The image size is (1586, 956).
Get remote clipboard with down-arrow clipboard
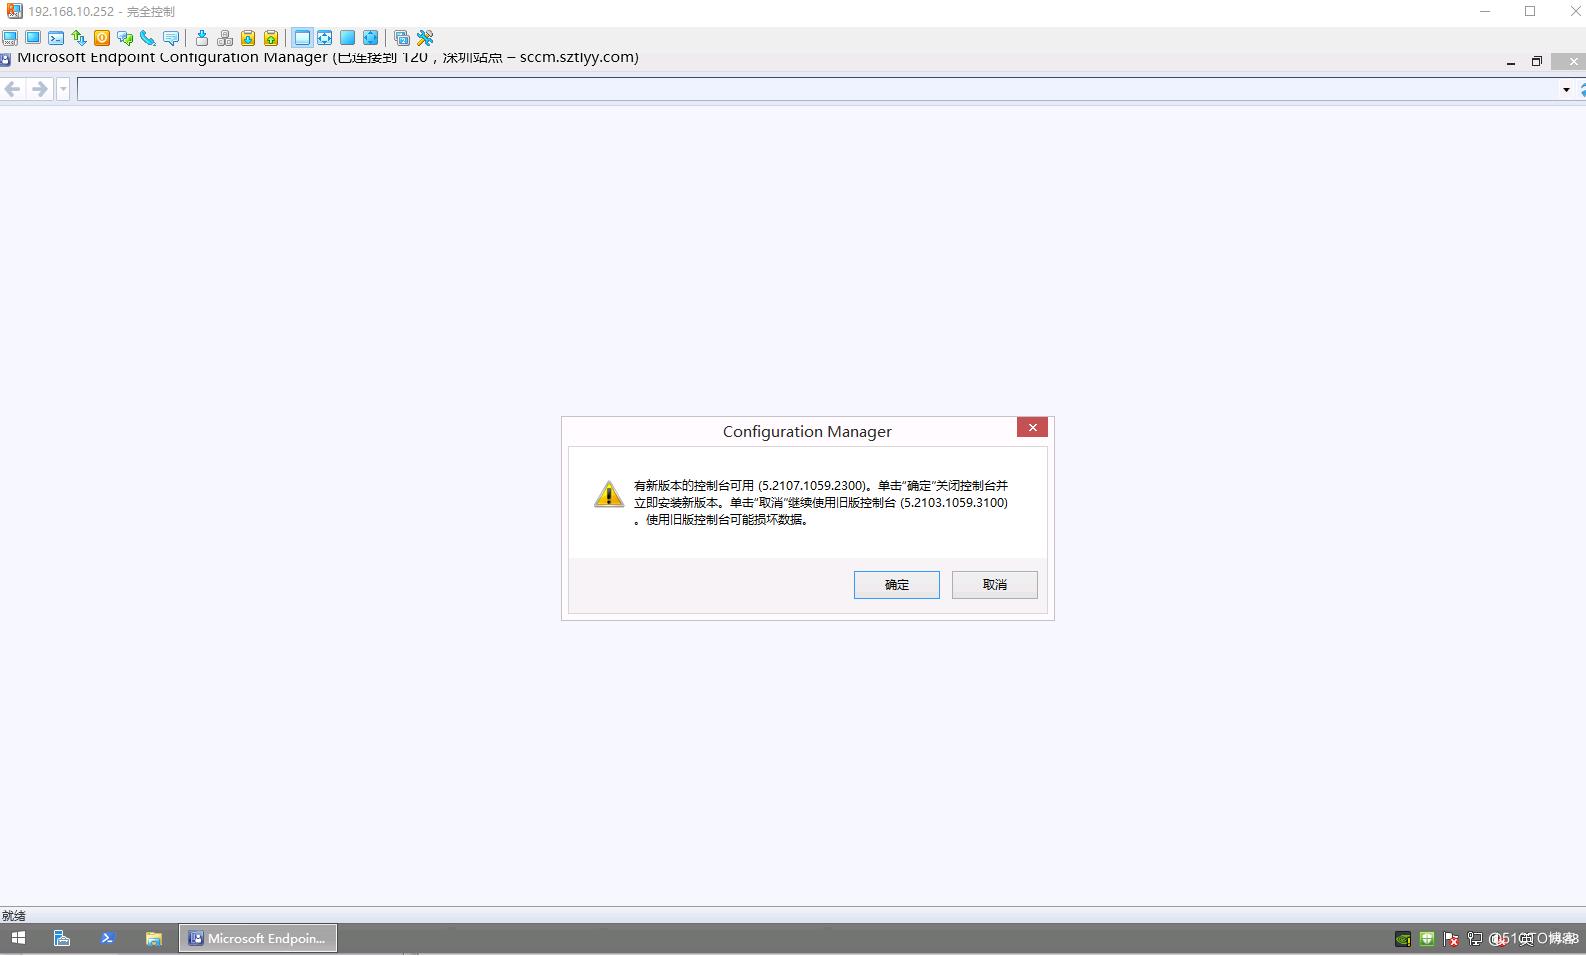(x=248, y=38)
